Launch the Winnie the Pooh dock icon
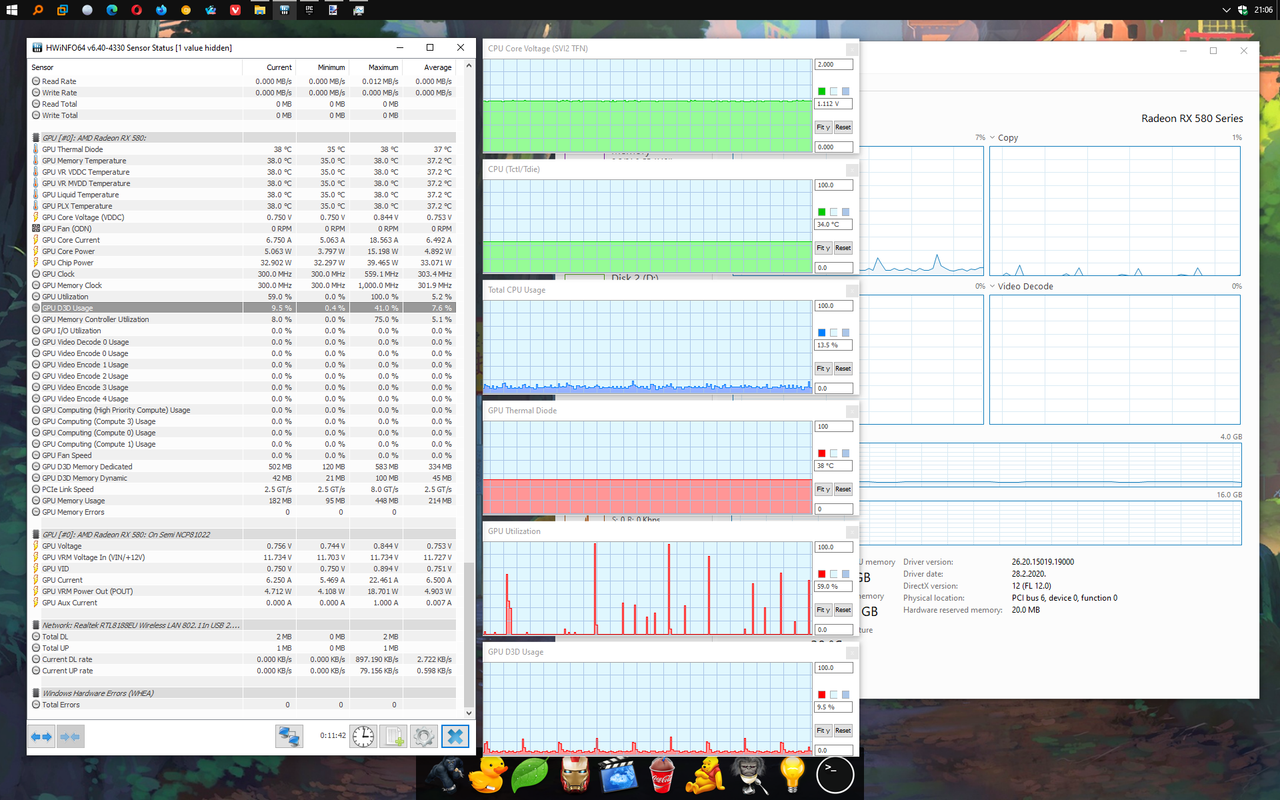This screenshot has height=800, width=1280. [705, 775]
